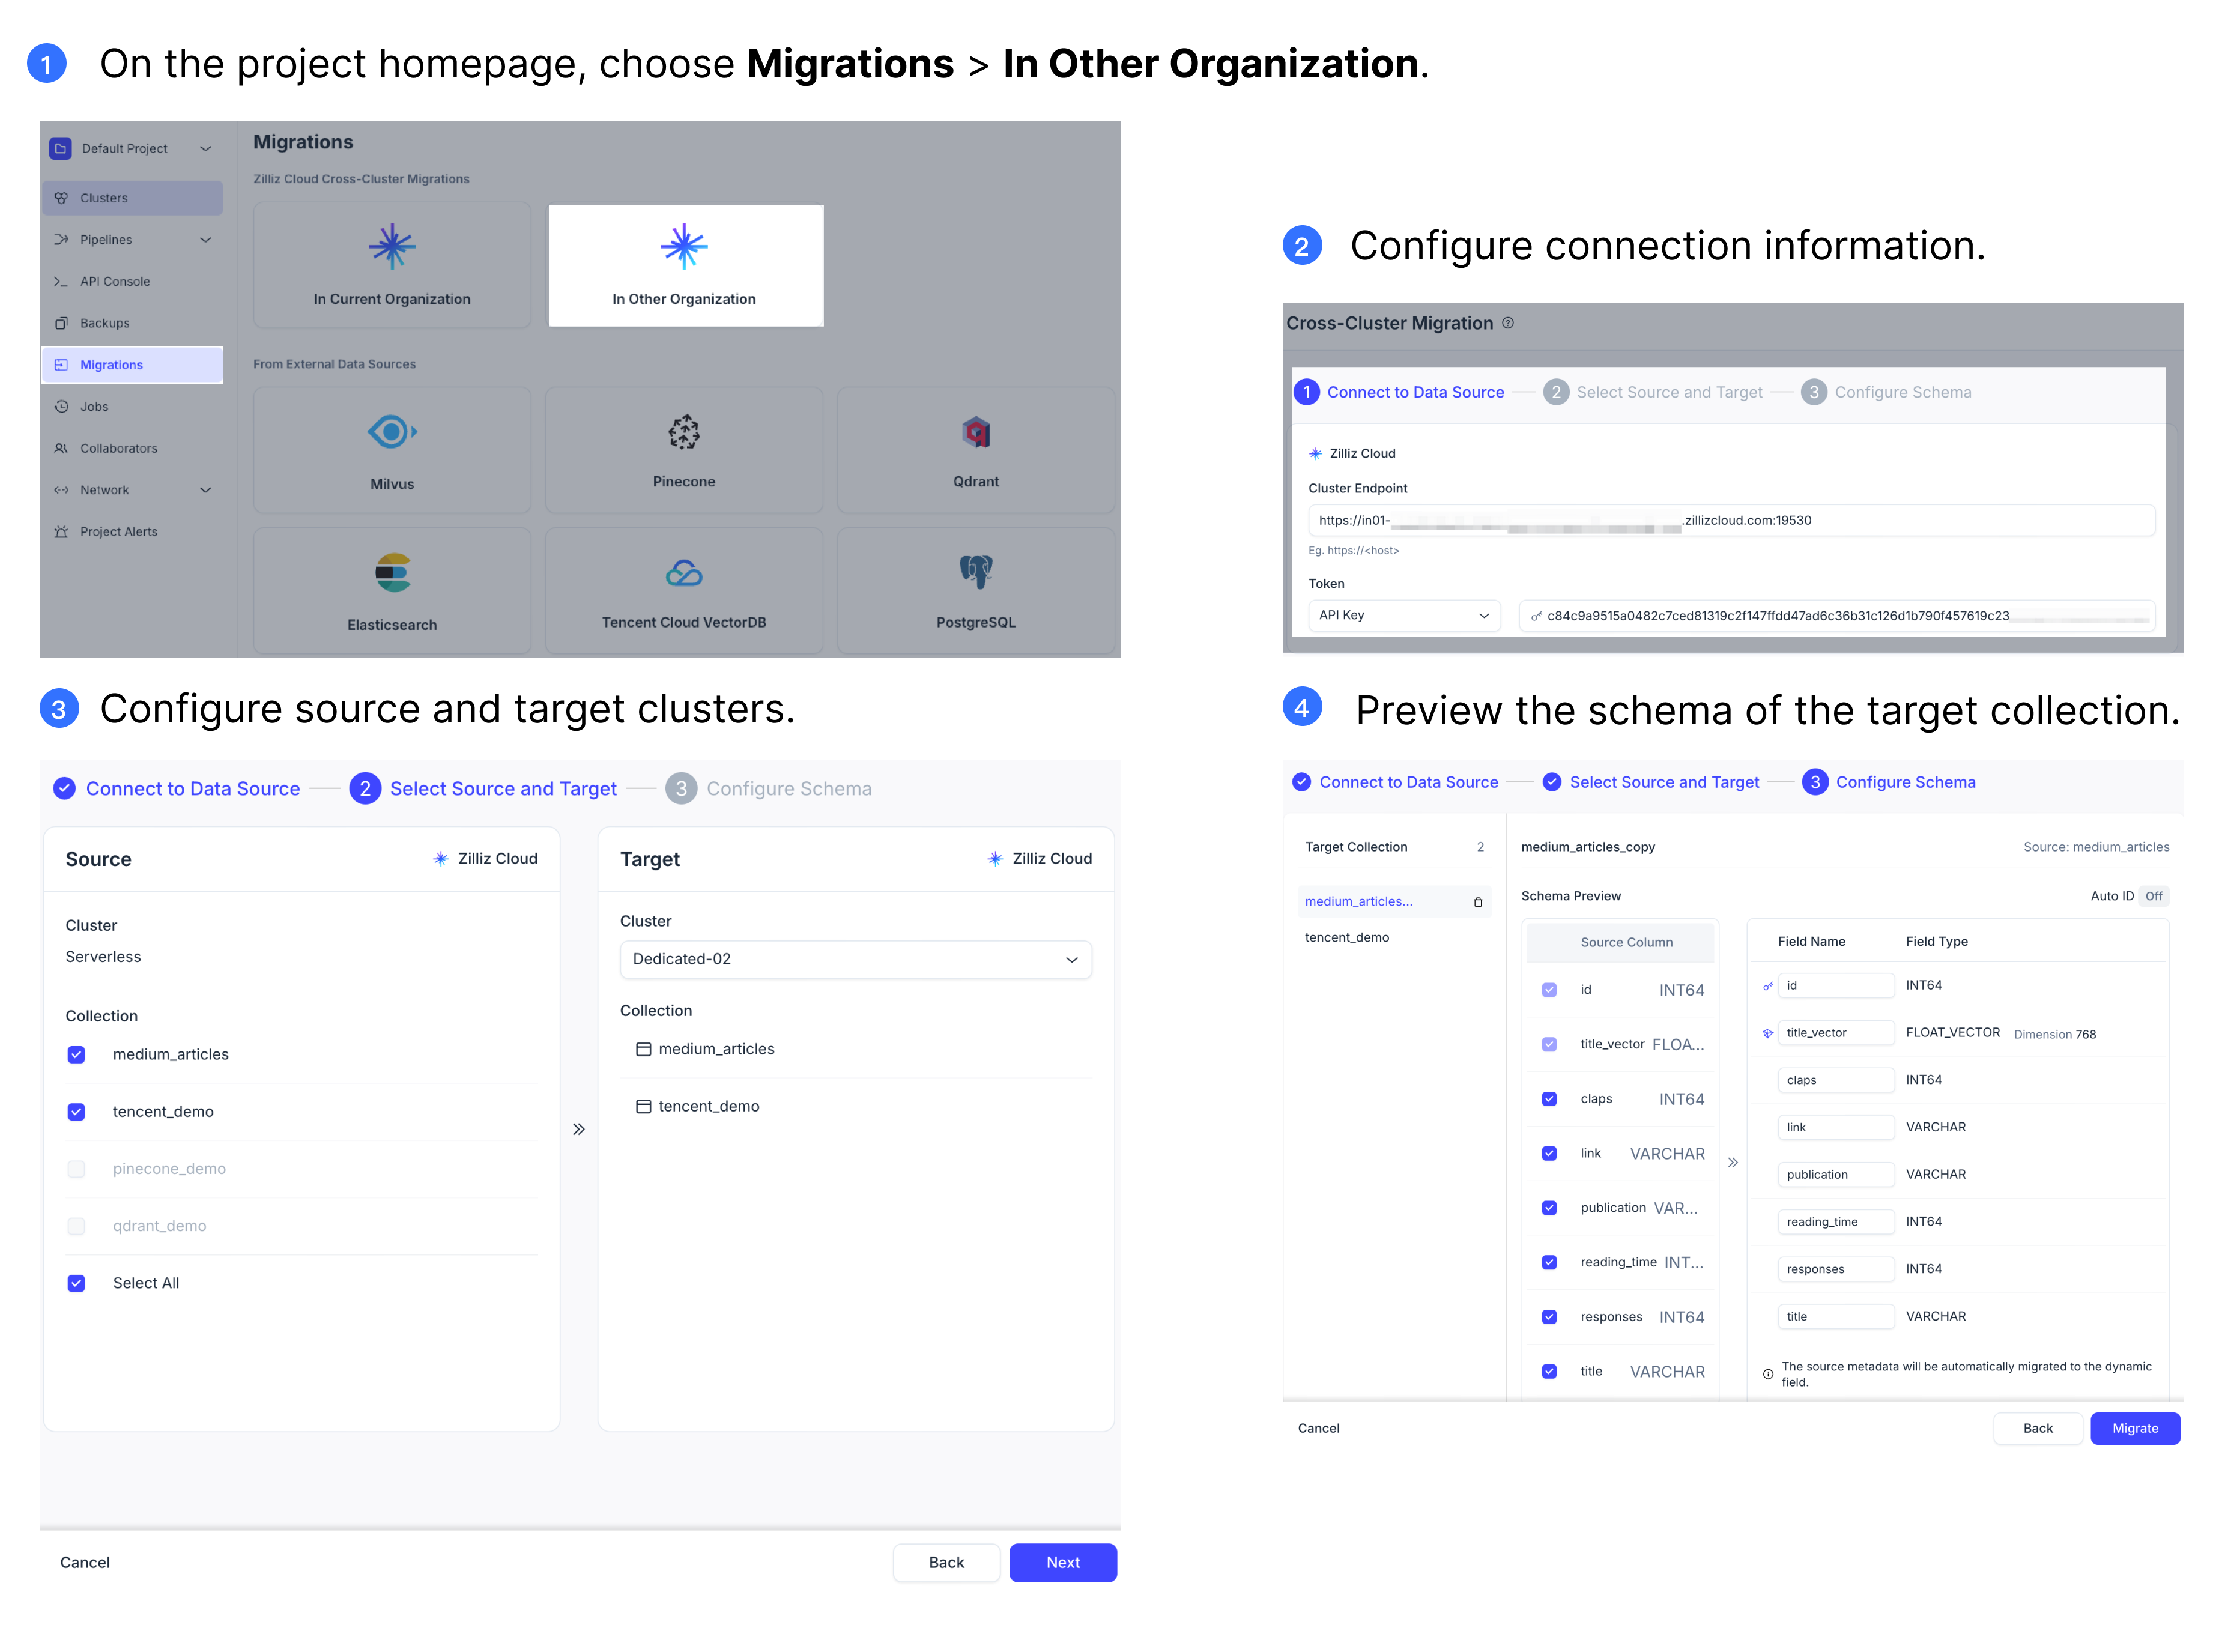2225x1652 pixels.
Task: Open the Default Project dropdown
Action: coord(132,148)
